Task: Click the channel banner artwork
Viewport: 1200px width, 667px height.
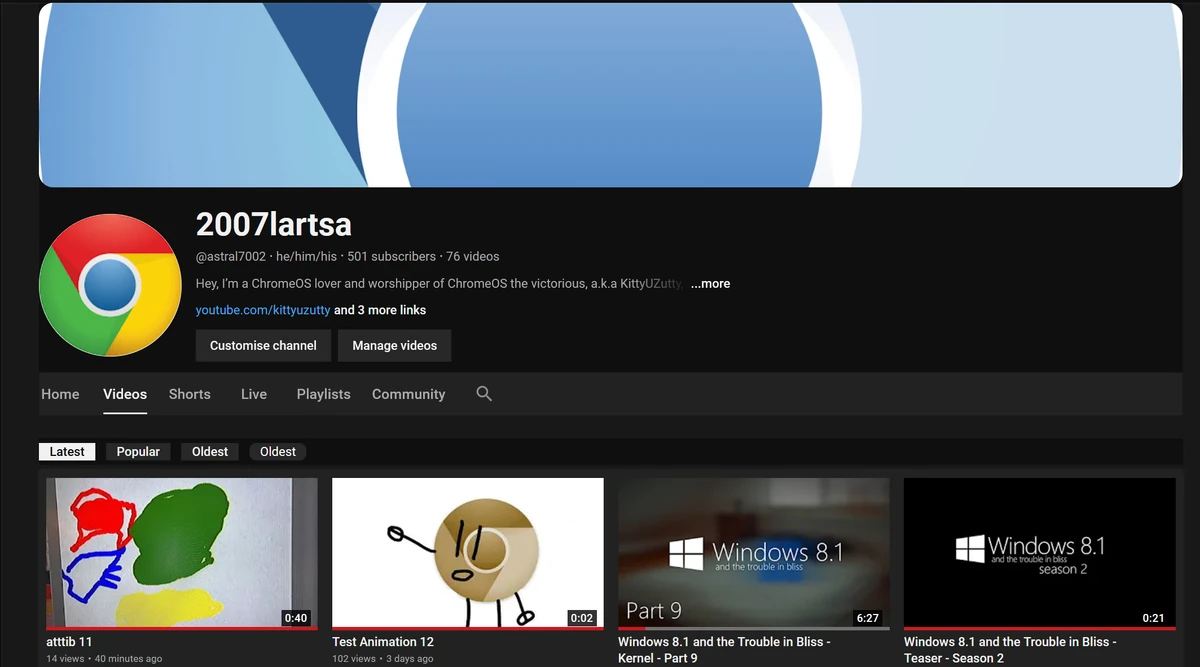Action: [610, 95]
